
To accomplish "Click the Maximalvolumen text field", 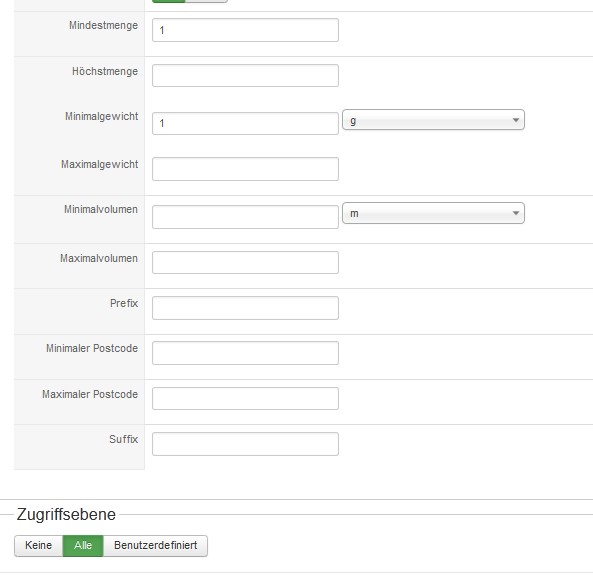I will 245,262.
